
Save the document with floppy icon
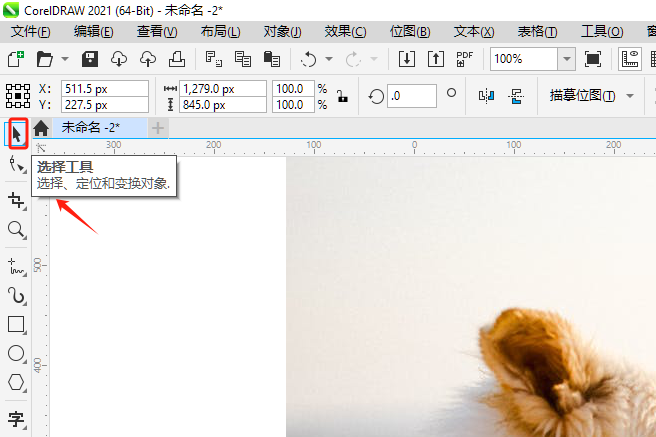pos(90,59)
